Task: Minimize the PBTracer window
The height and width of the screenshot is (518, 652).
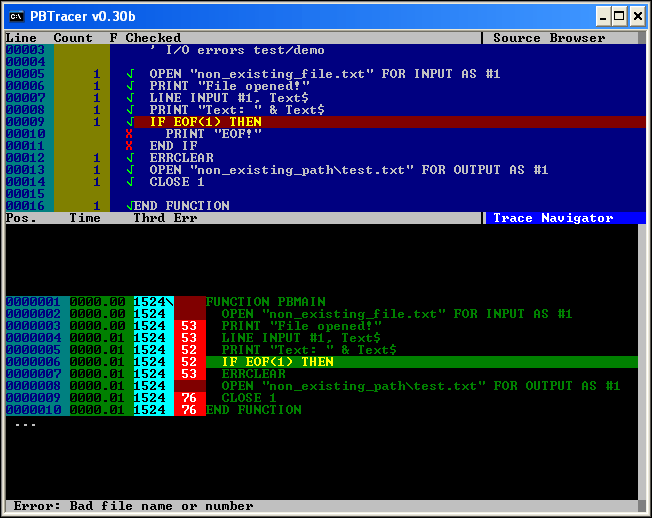Action: click(x=603, y=17)
